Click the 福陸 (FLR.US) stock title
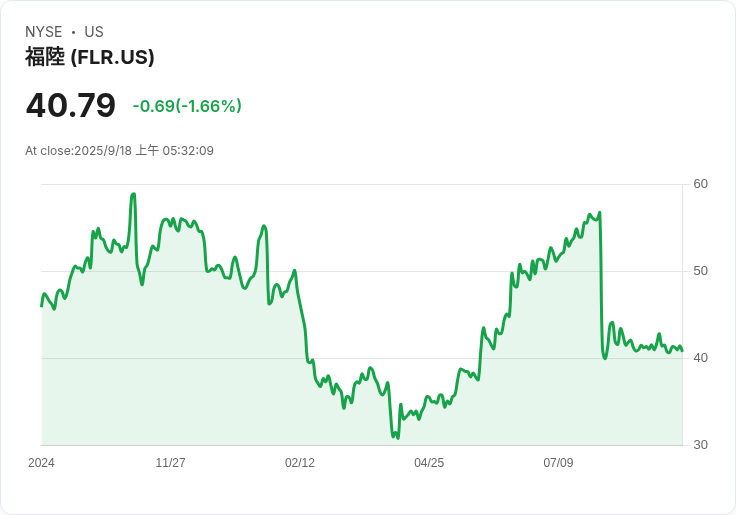 click(x=90, y=58)
